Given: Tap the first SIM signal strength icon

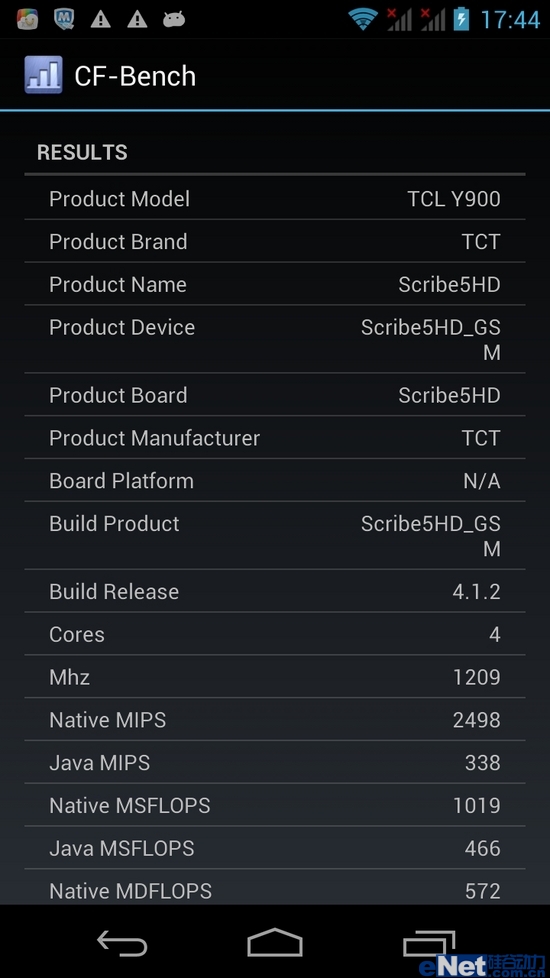Looking at the screenshot, I should click(x=399, y=19).
